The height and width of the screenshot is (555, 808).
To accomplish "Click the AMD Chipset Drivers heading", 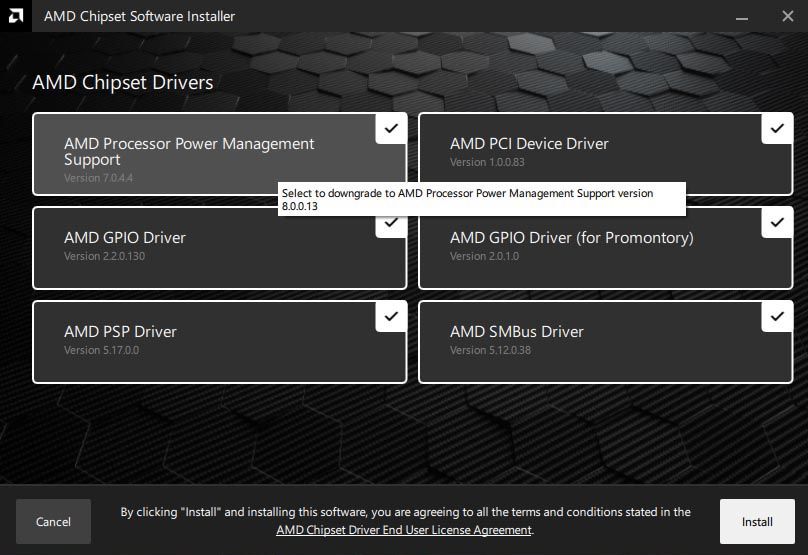I will coord(123,82).
